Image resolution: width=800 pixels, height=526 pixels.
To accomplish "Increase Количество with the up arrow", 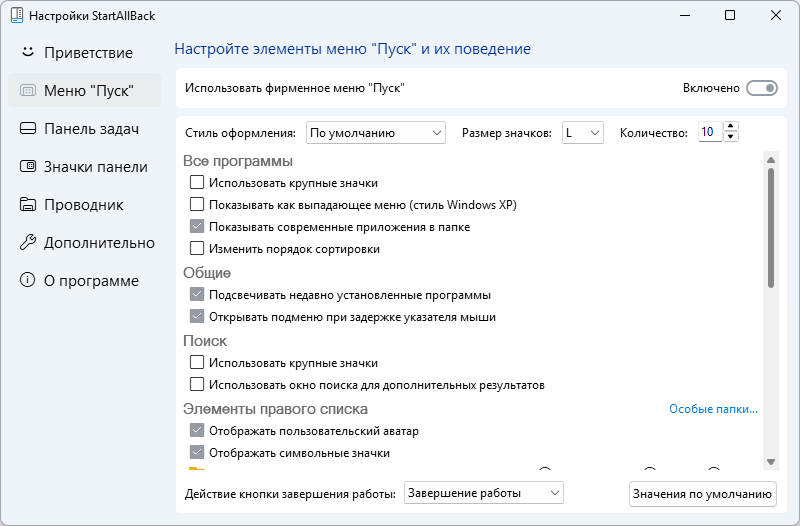I will (x=731, y=127).
